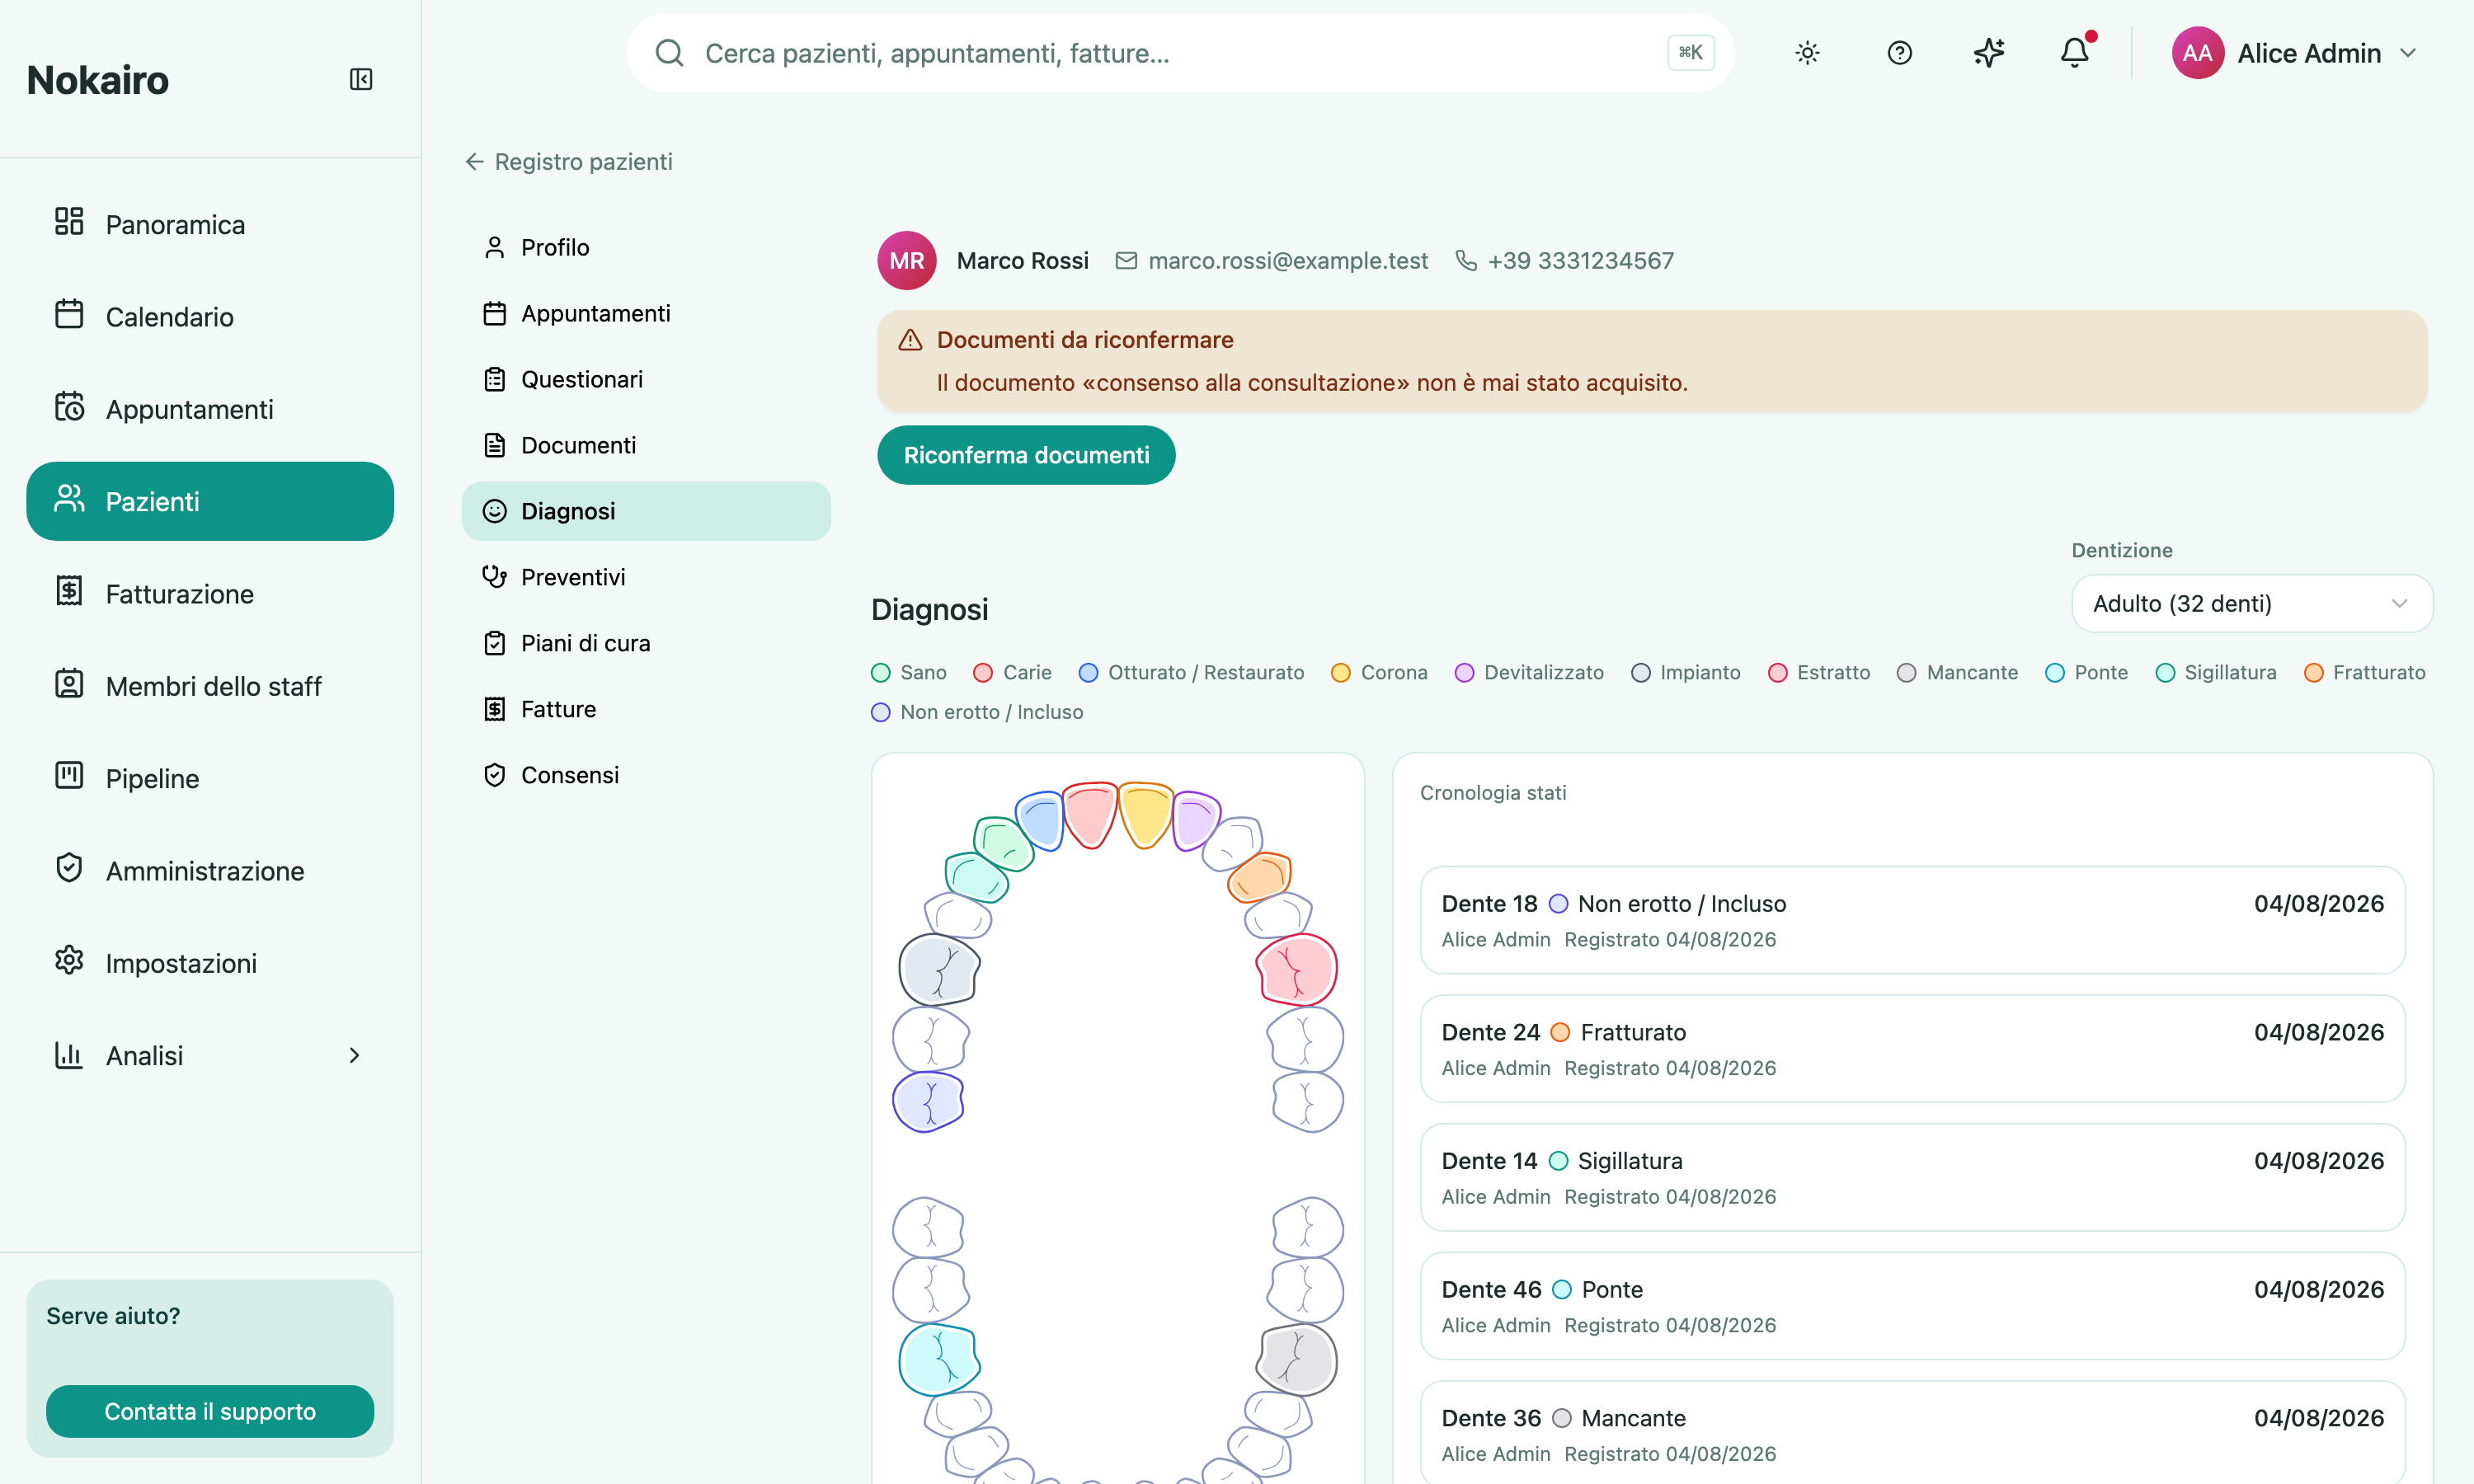Screen dimensions: 2474x1484
Task: Select Corona status in legend
Action: coord(1379,672)
